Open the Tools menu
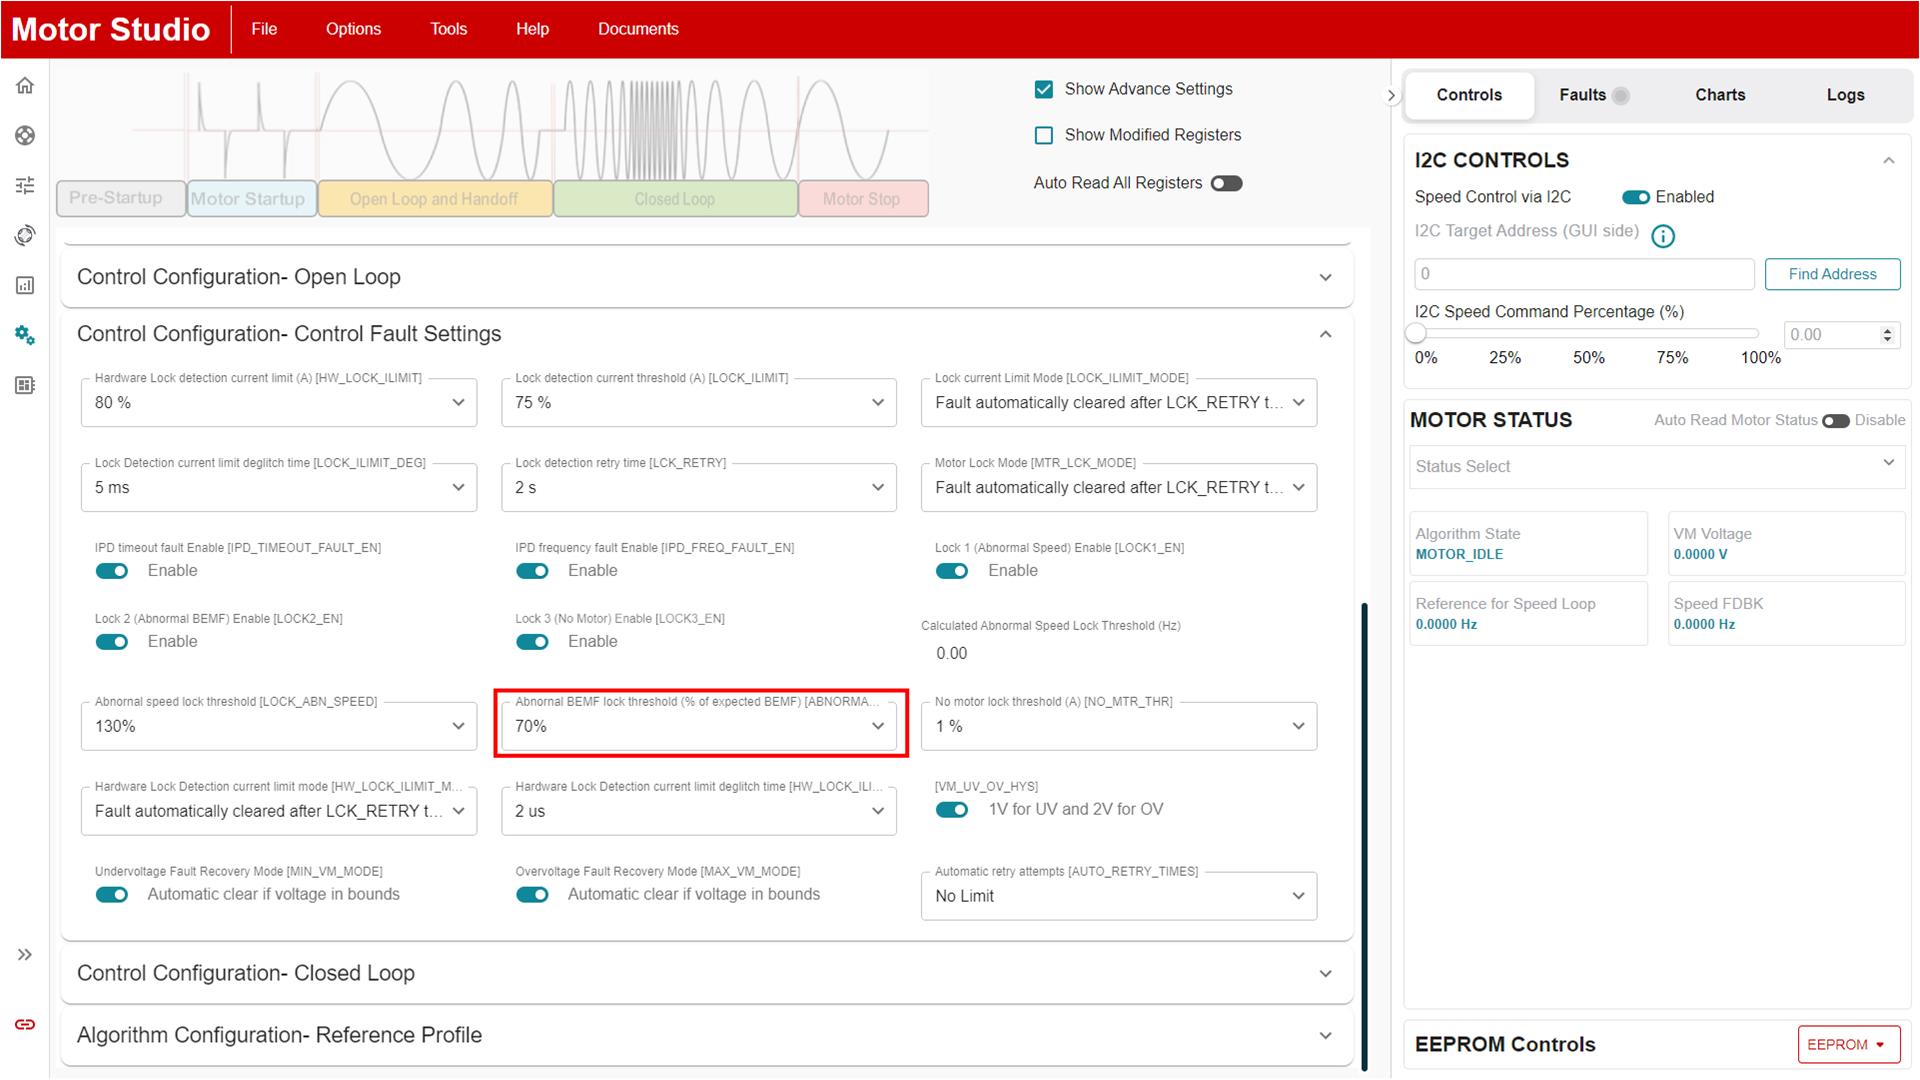The image size is (1920, 1080). [x=448, y=29]
